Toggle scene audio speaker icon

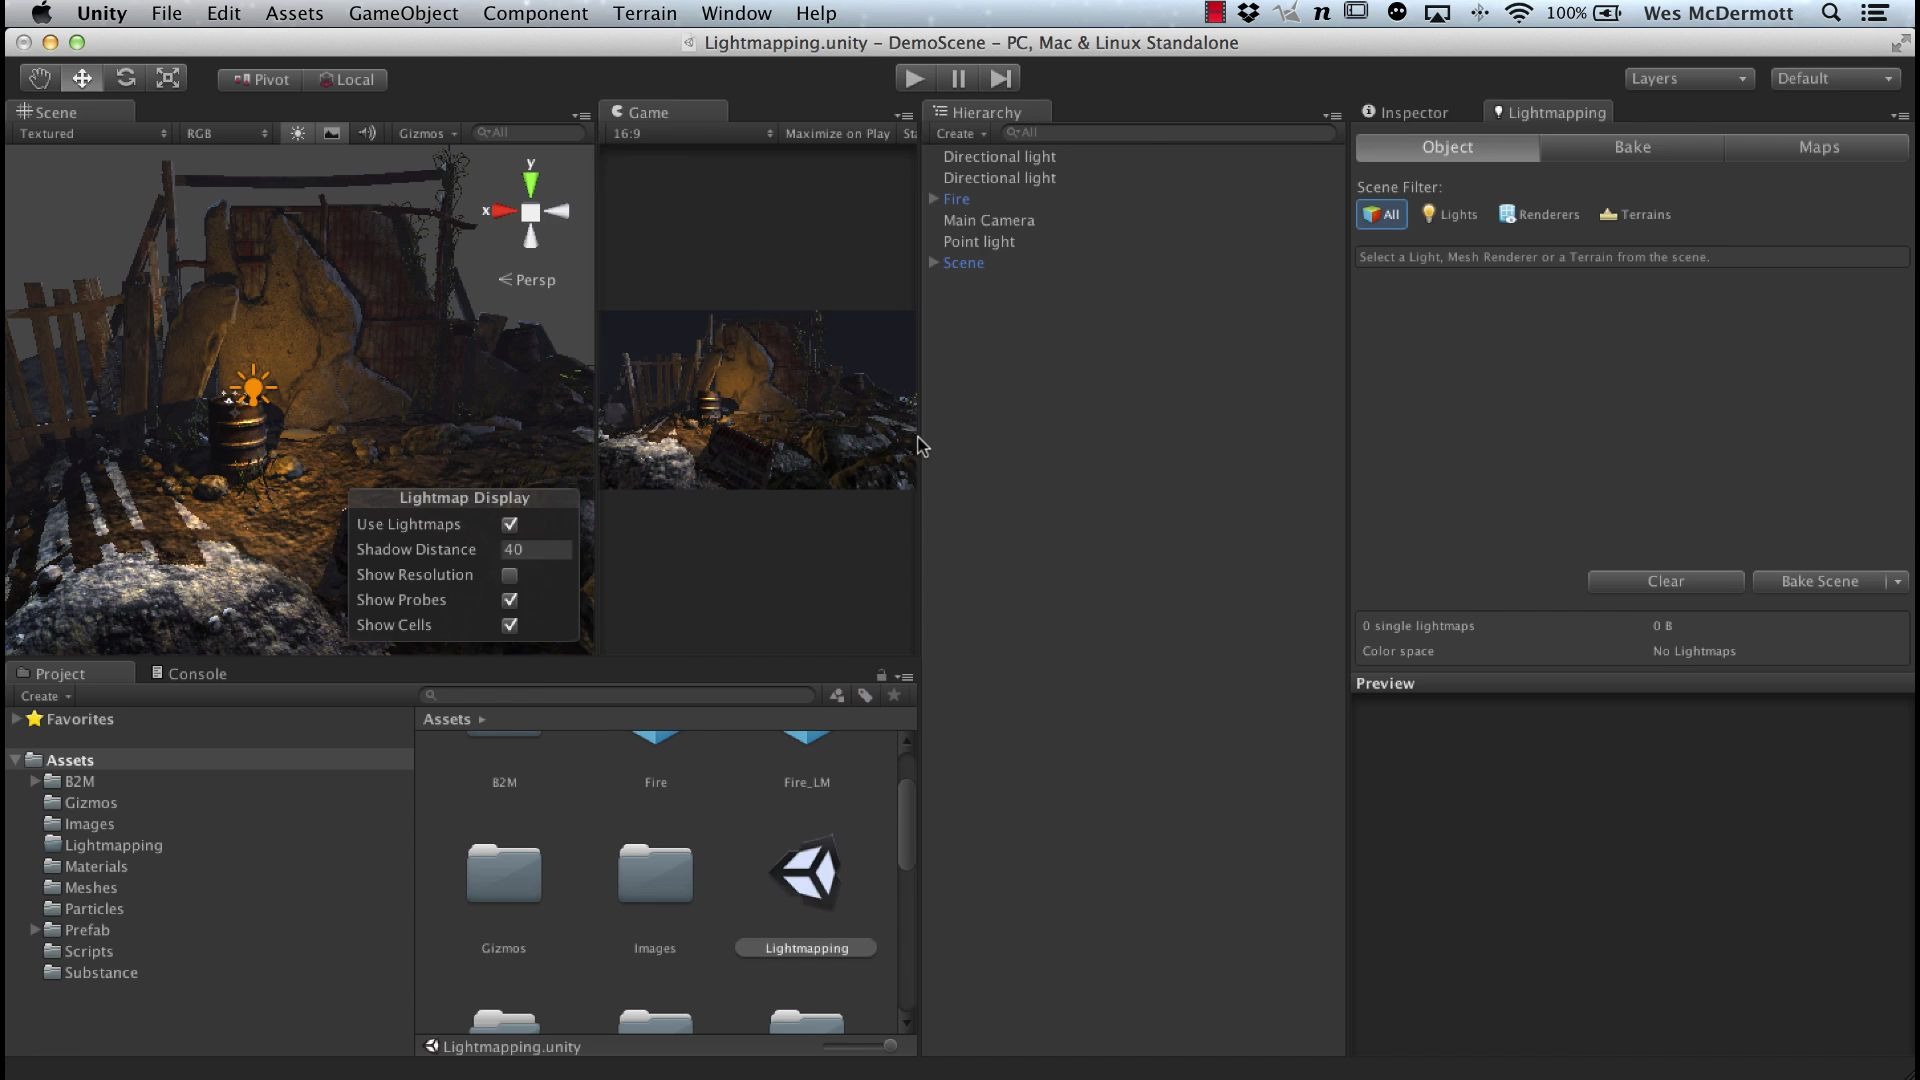pos(367,133)
